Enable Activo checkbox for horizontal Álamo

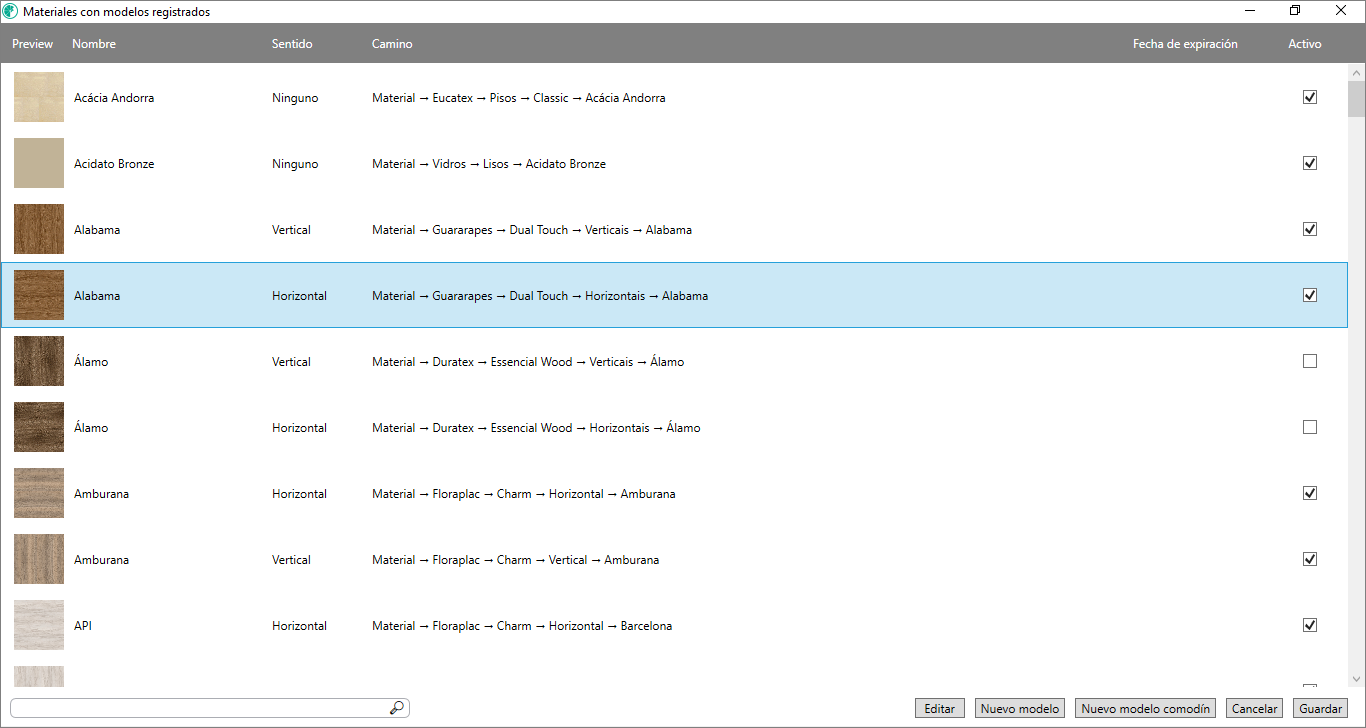point(1309,427)
